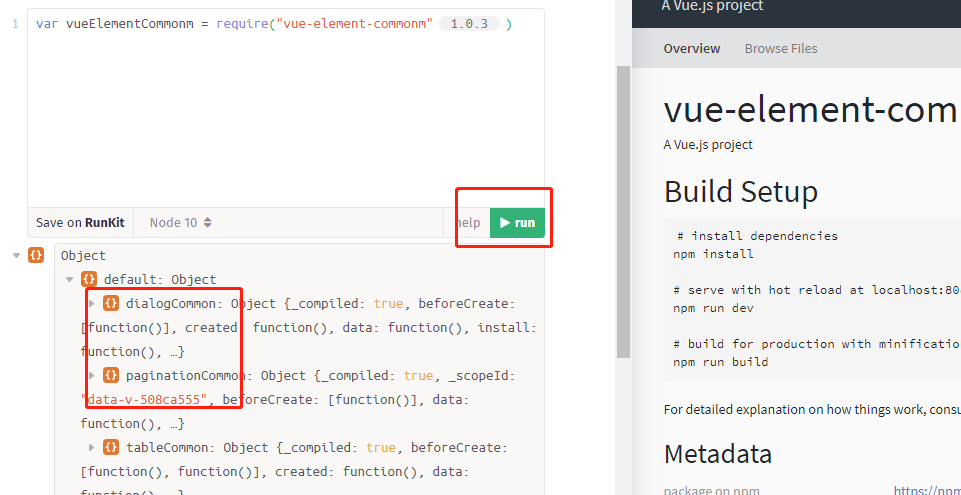Click the dialogCommon property name
This screenshot has width=961, height=495.
[172, 303]
